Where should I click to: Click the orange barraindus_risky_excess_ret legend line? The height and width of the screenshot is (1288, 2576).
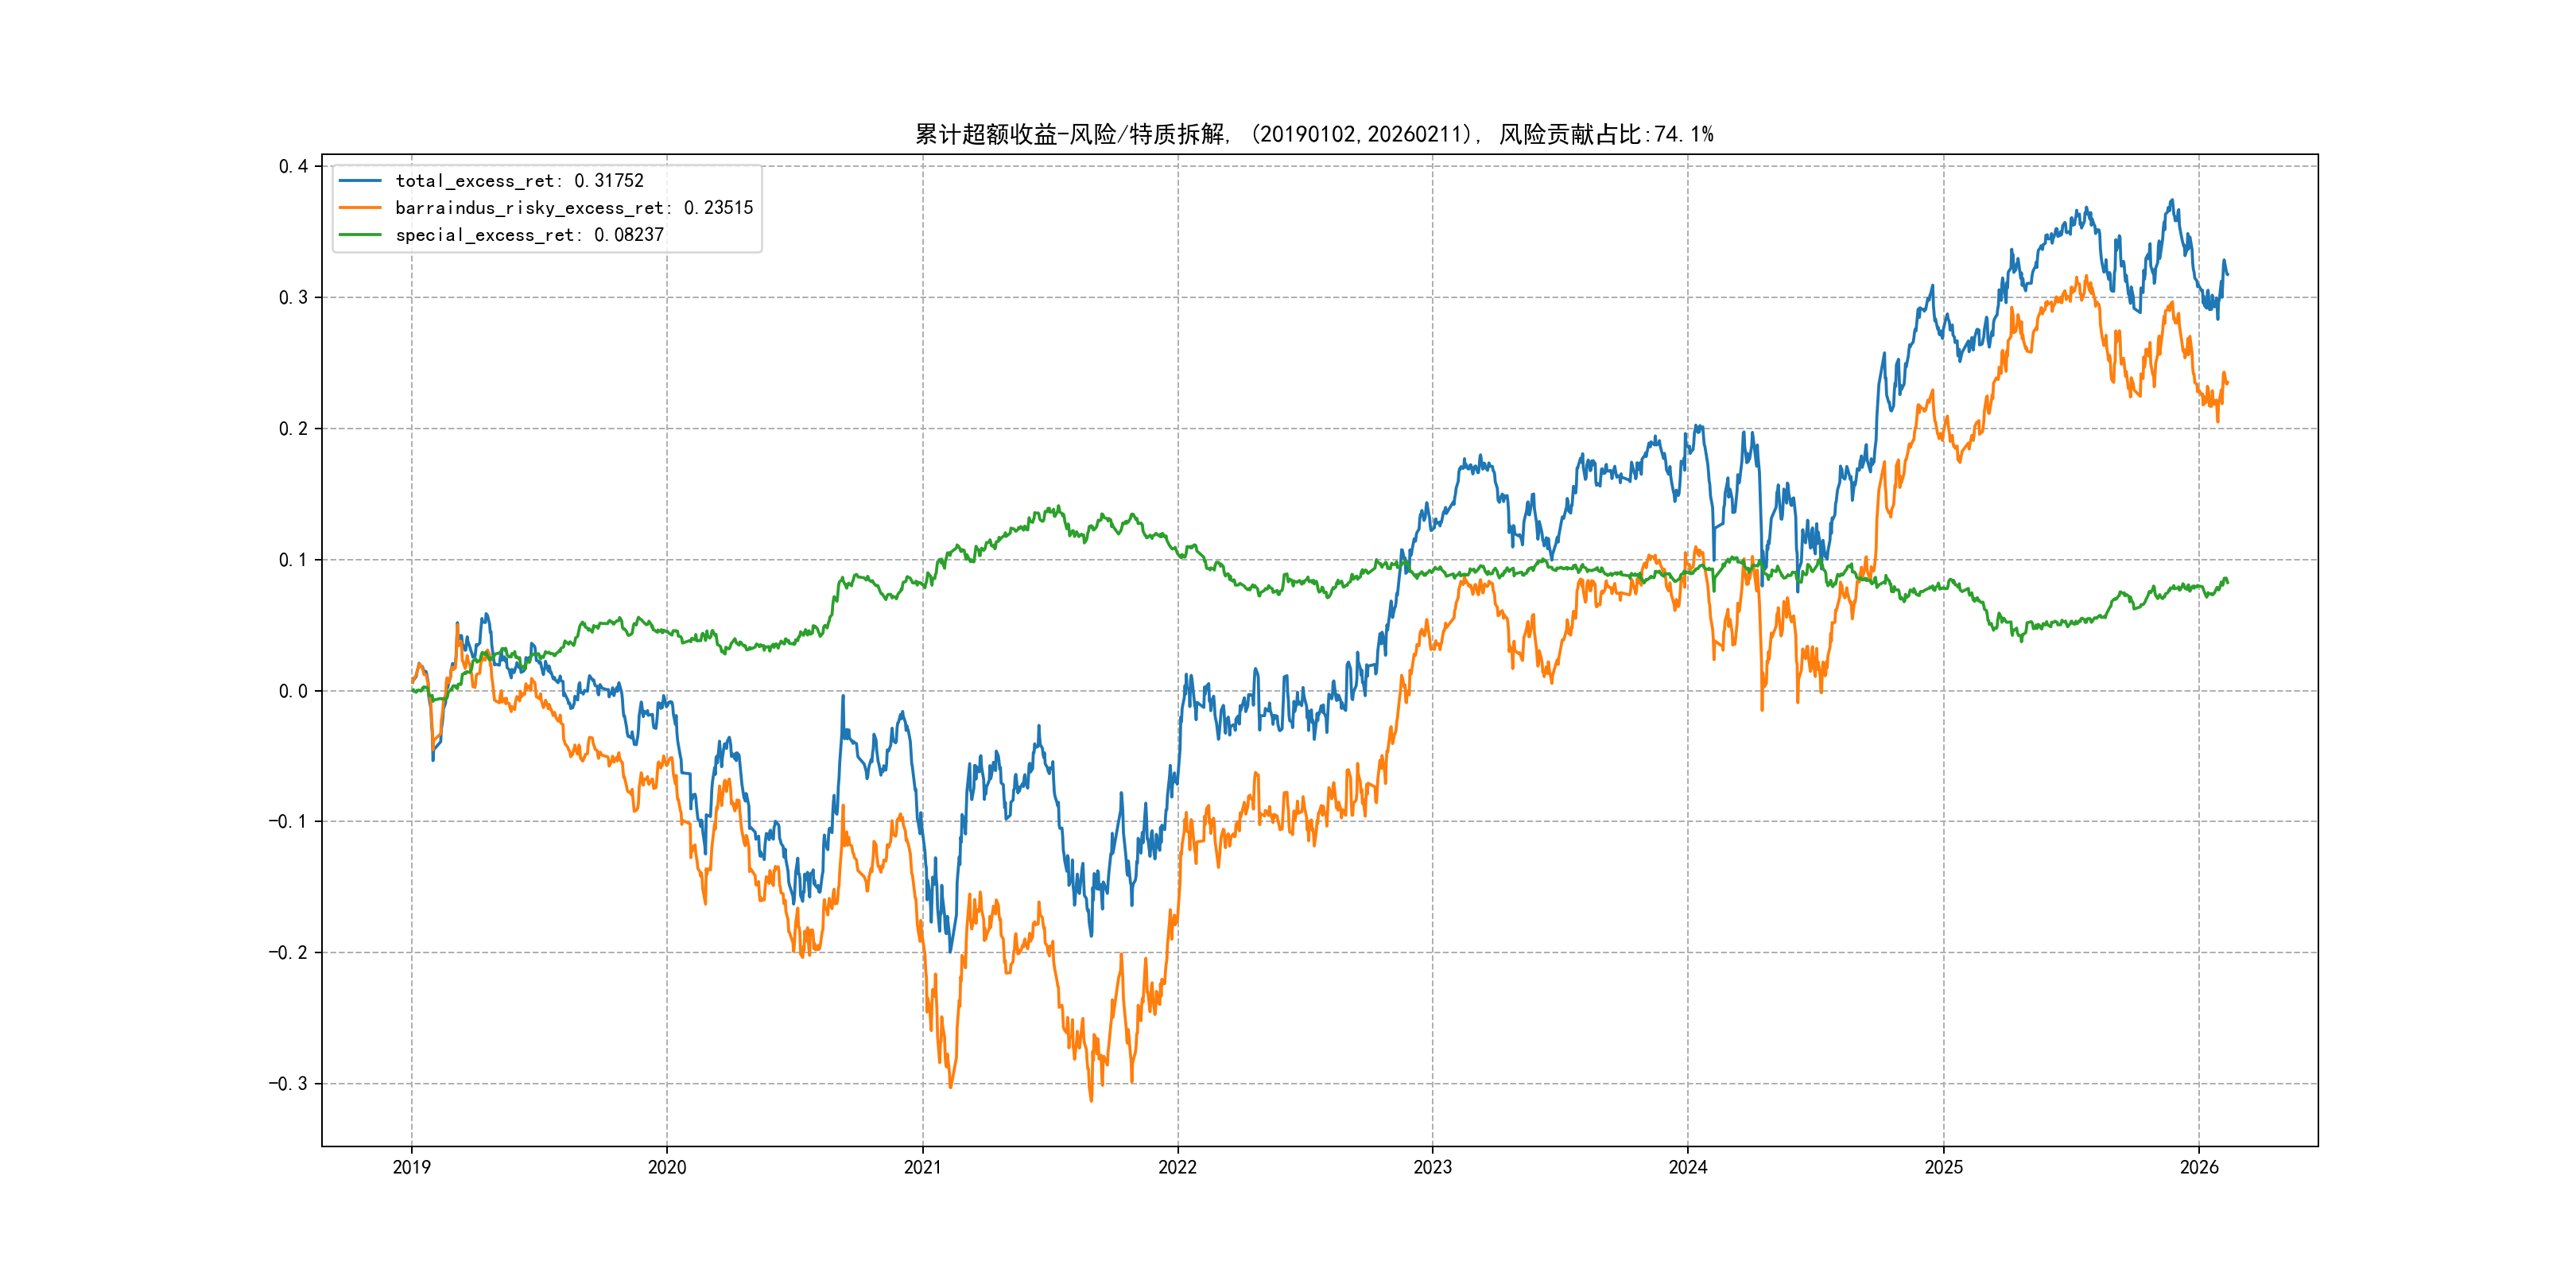[x=360, y=208]
